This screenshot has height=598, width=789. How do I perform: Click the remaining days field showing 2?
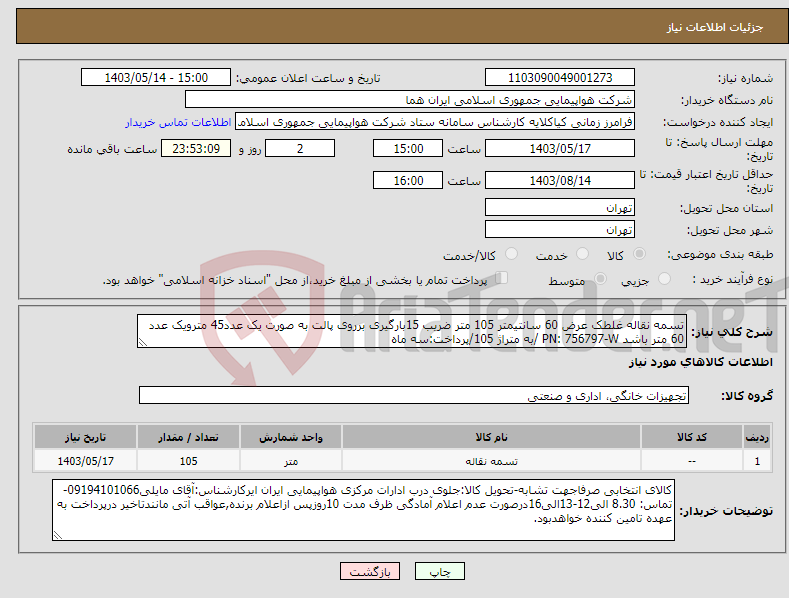tap(300, 148)
